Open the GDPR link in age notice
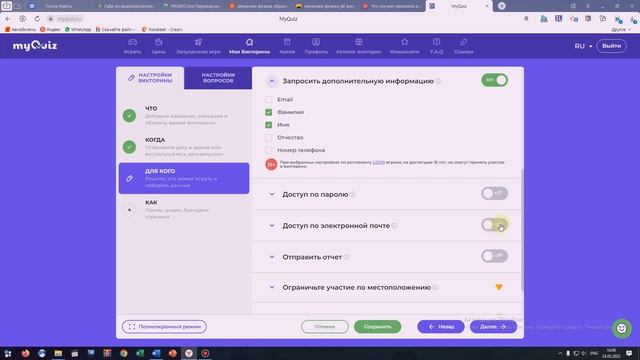The width and height of the screenshot is (640, 360). point(378,162)
